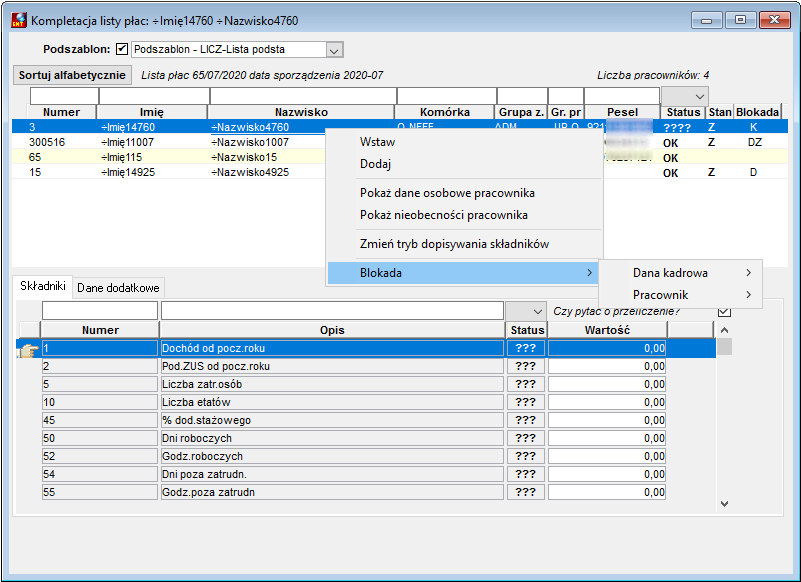Click the Numer column header in employee table
The height and width of the screenshot is (582, 801).
point(61,112)
